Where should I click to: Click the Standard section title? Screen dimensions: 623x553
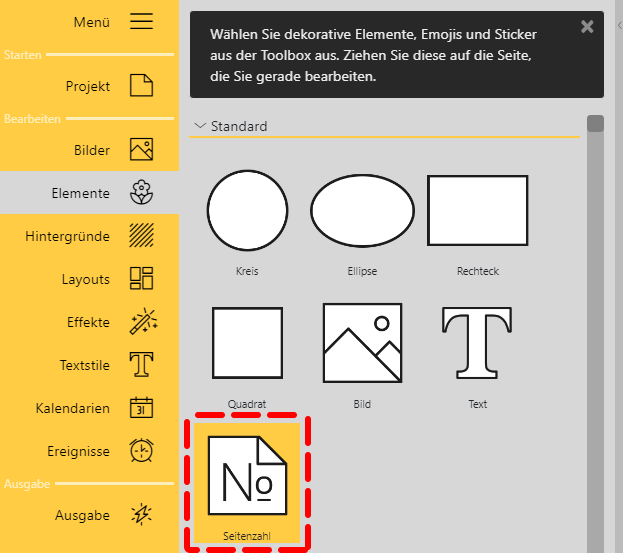tap(239, 126)
